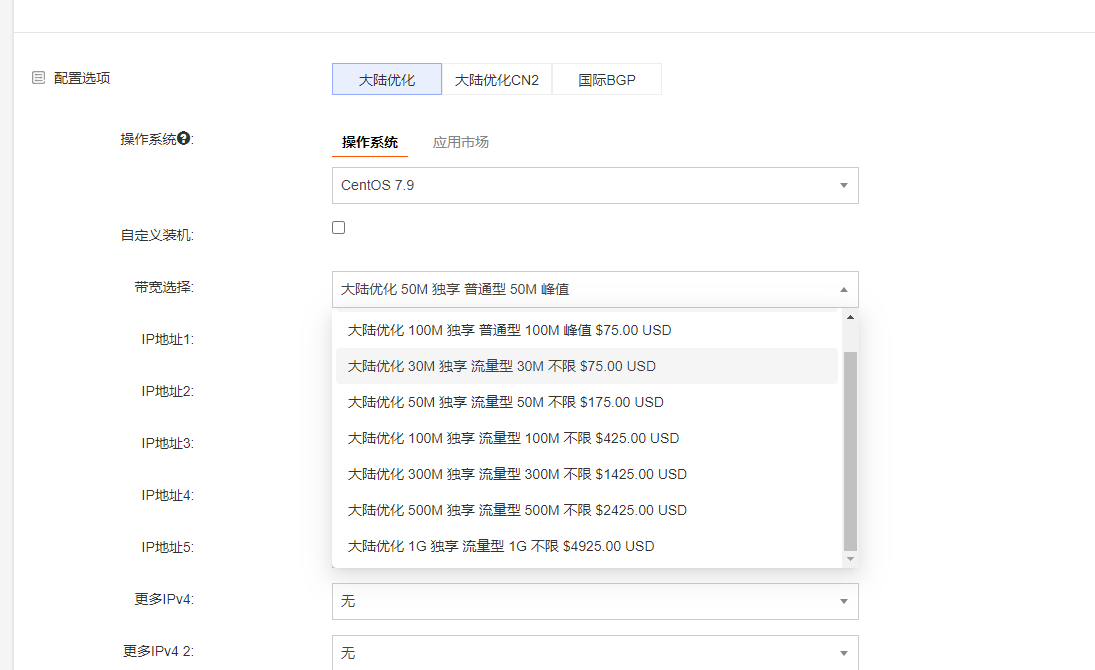Screen dimensions: 1095x670
Task: Select the 大陆优化 line tab
Action: (387, 80)
